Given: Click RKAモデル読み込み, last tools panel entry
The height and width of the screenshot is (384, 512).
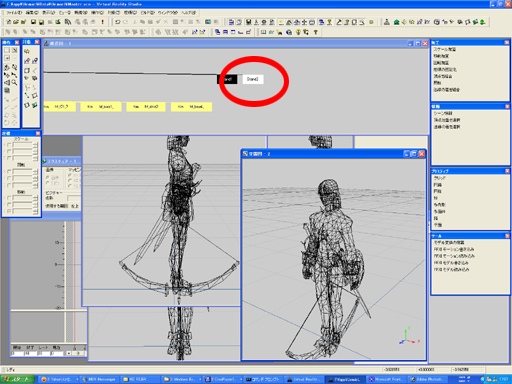Looking at the screenshot, I should 451,269.
